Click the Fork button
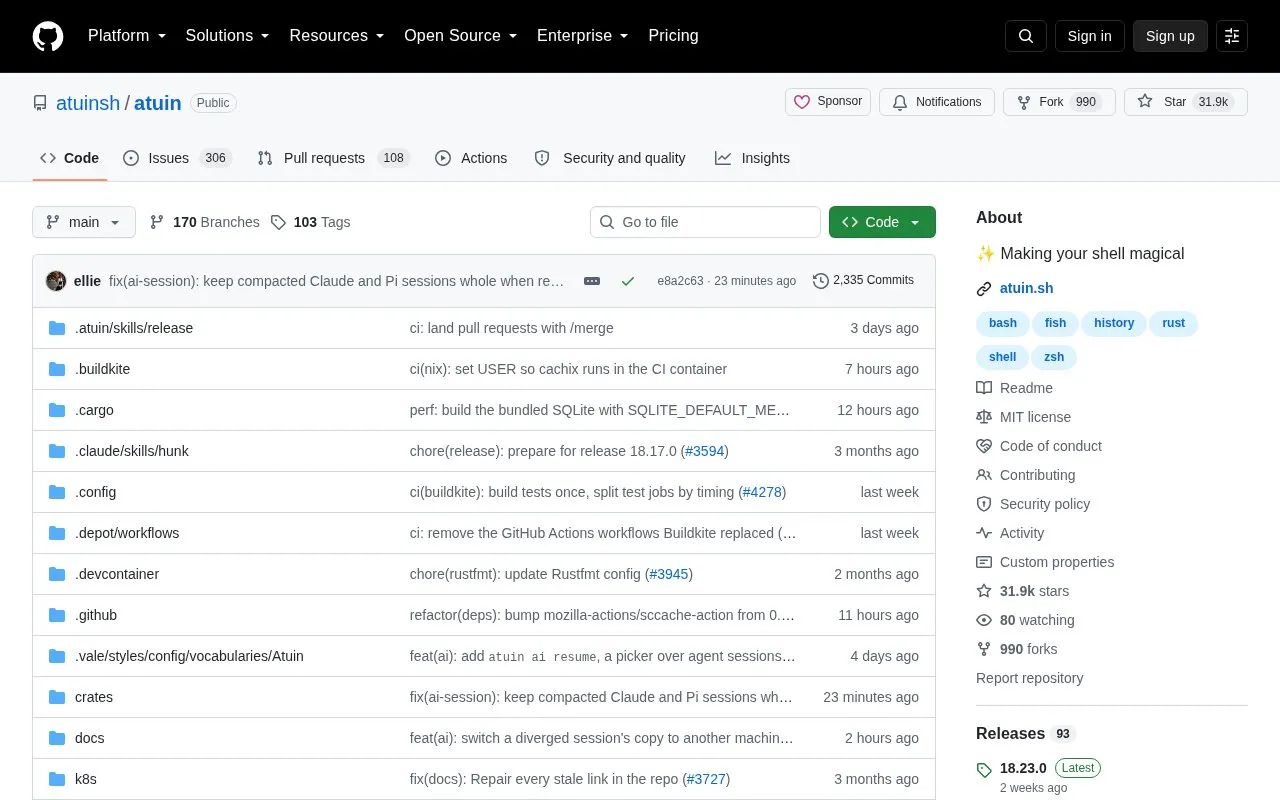This screenshot has height=800, width=1280. tap(1059, 102)
